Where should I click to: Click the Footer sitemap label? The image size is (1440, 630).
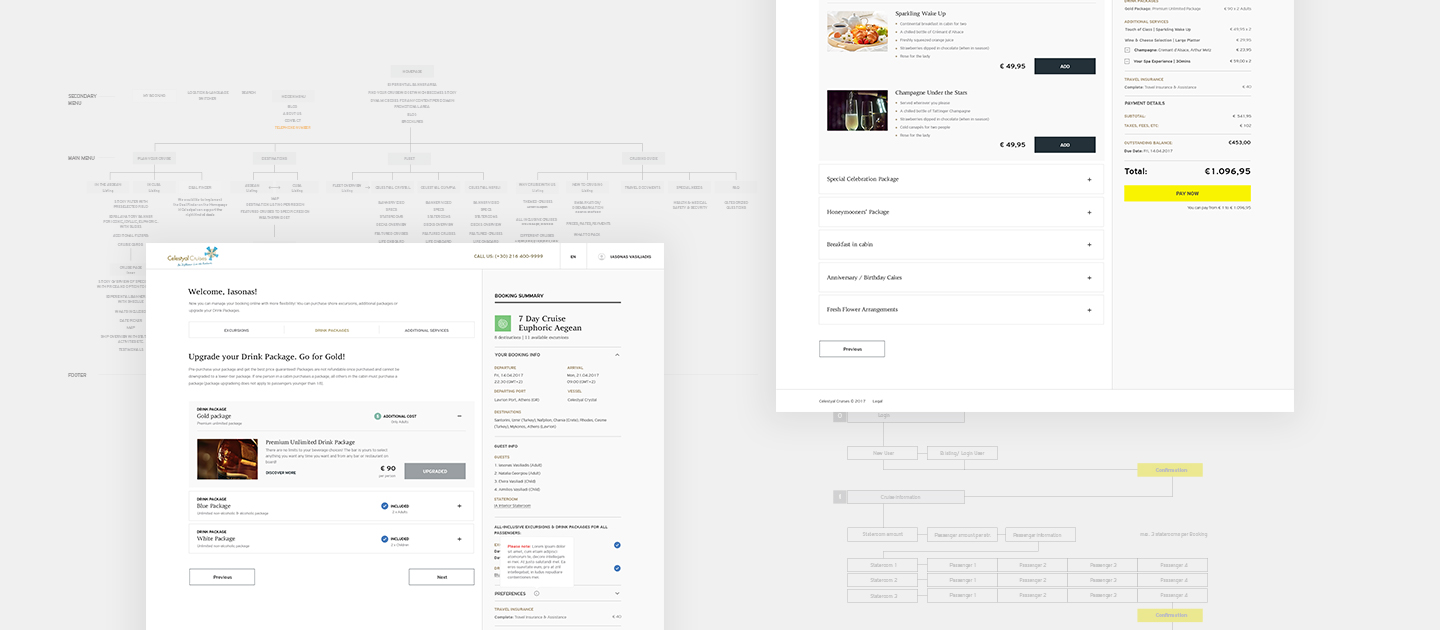pyautogui.click(x=77, y=375)
